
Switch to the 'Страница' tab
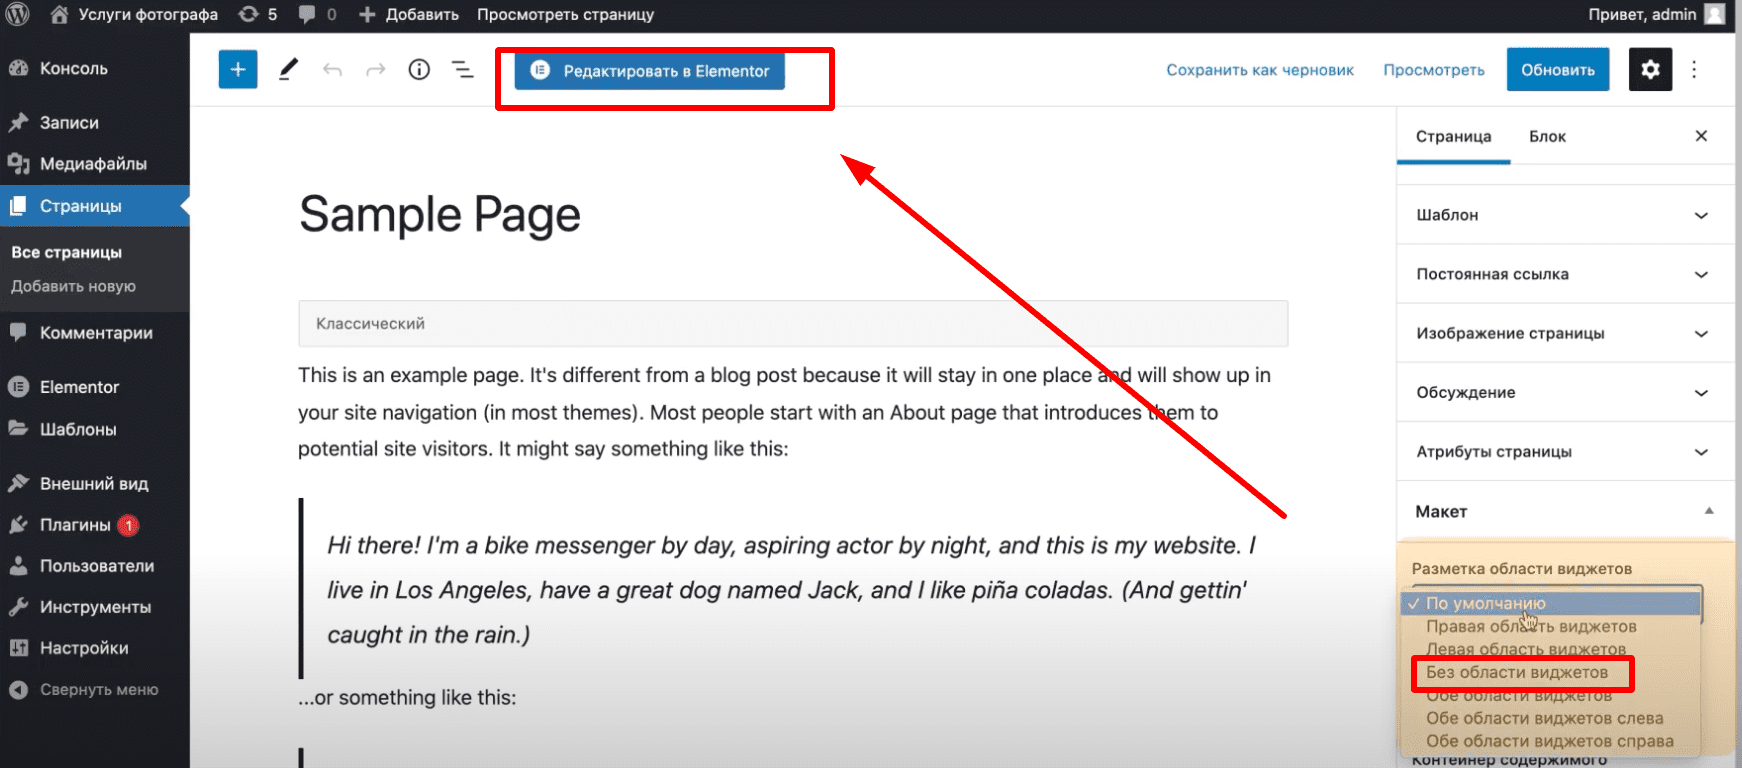click(x=1453, y=136)
